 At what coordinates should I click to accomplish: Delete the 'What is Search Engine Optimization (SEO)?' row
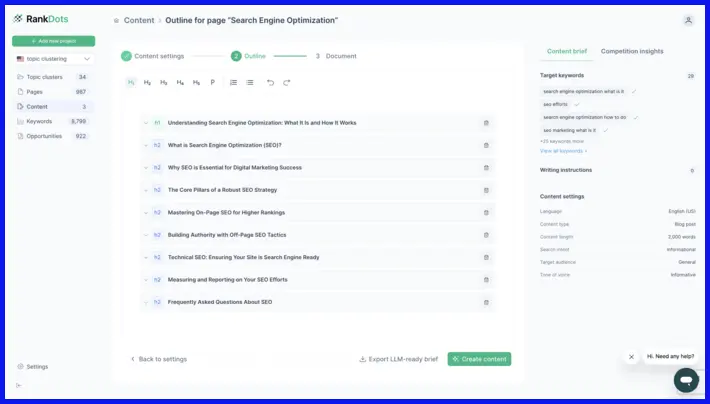486,145
